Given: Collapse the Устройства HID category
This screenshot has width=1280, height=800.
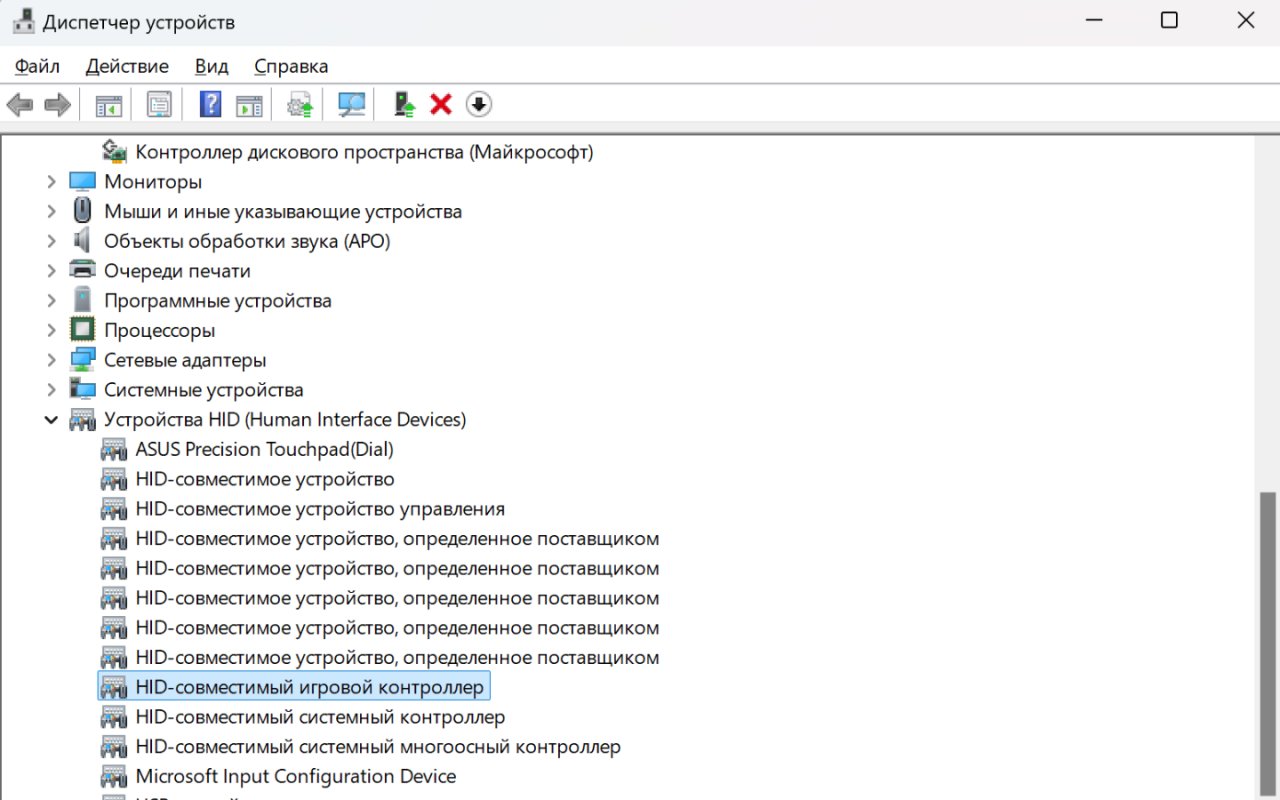Looking at the screenshot, I should (x=51, y=420).
